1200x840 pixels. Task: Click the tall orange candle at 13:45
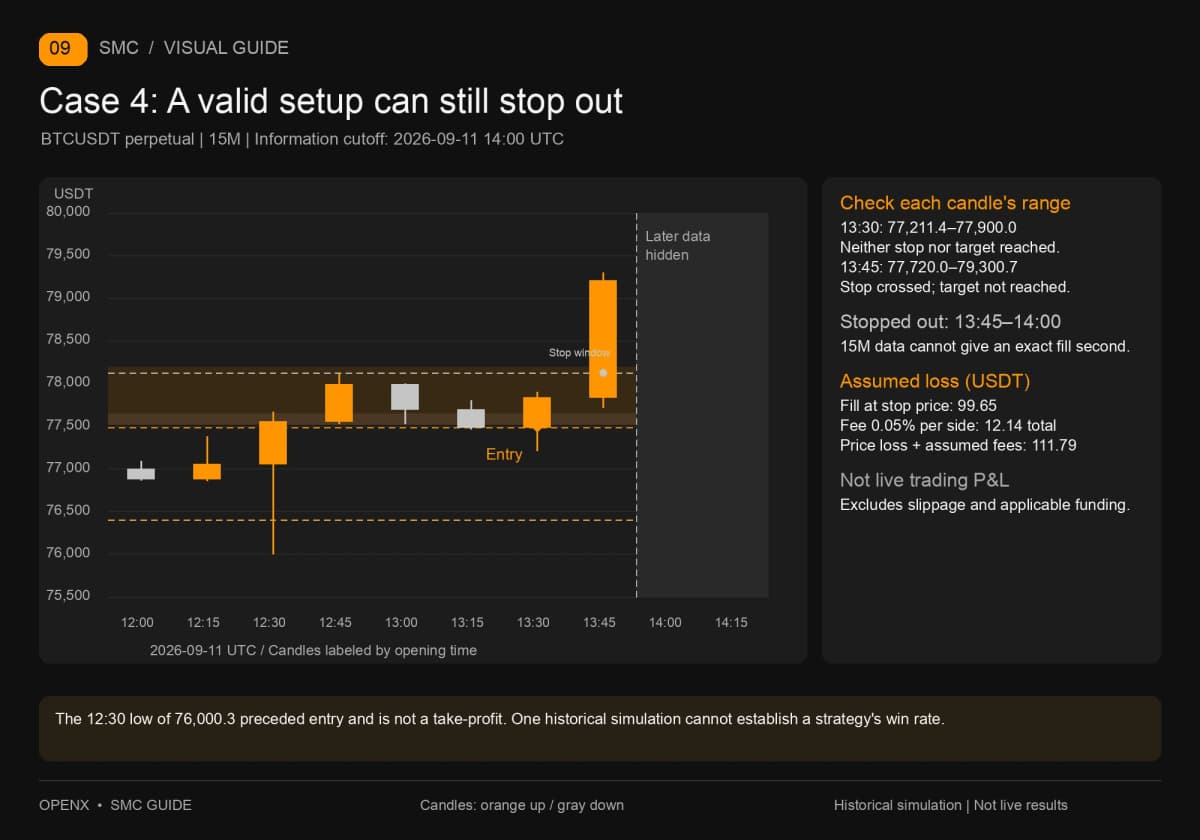pyautogui.click(x=603, y=339)
